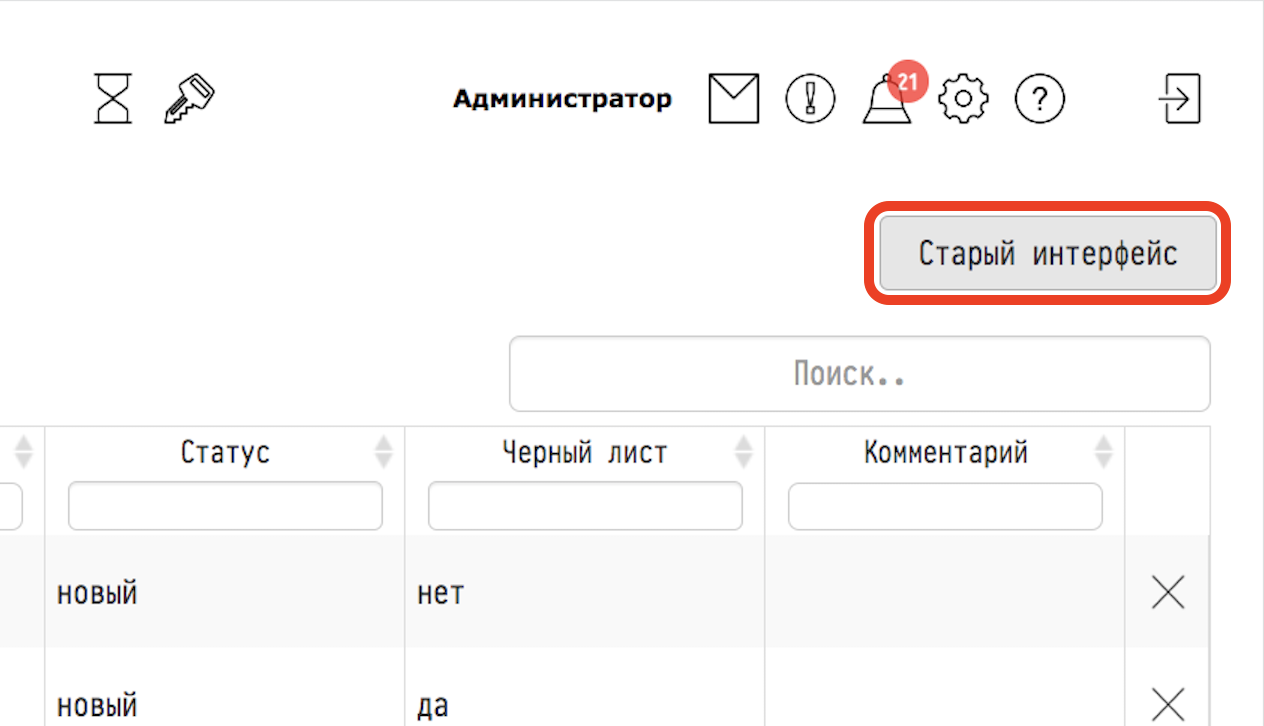Sort table by Черный лист column arrows
This screenshot has width=1264, height=726.
[744, 452]
